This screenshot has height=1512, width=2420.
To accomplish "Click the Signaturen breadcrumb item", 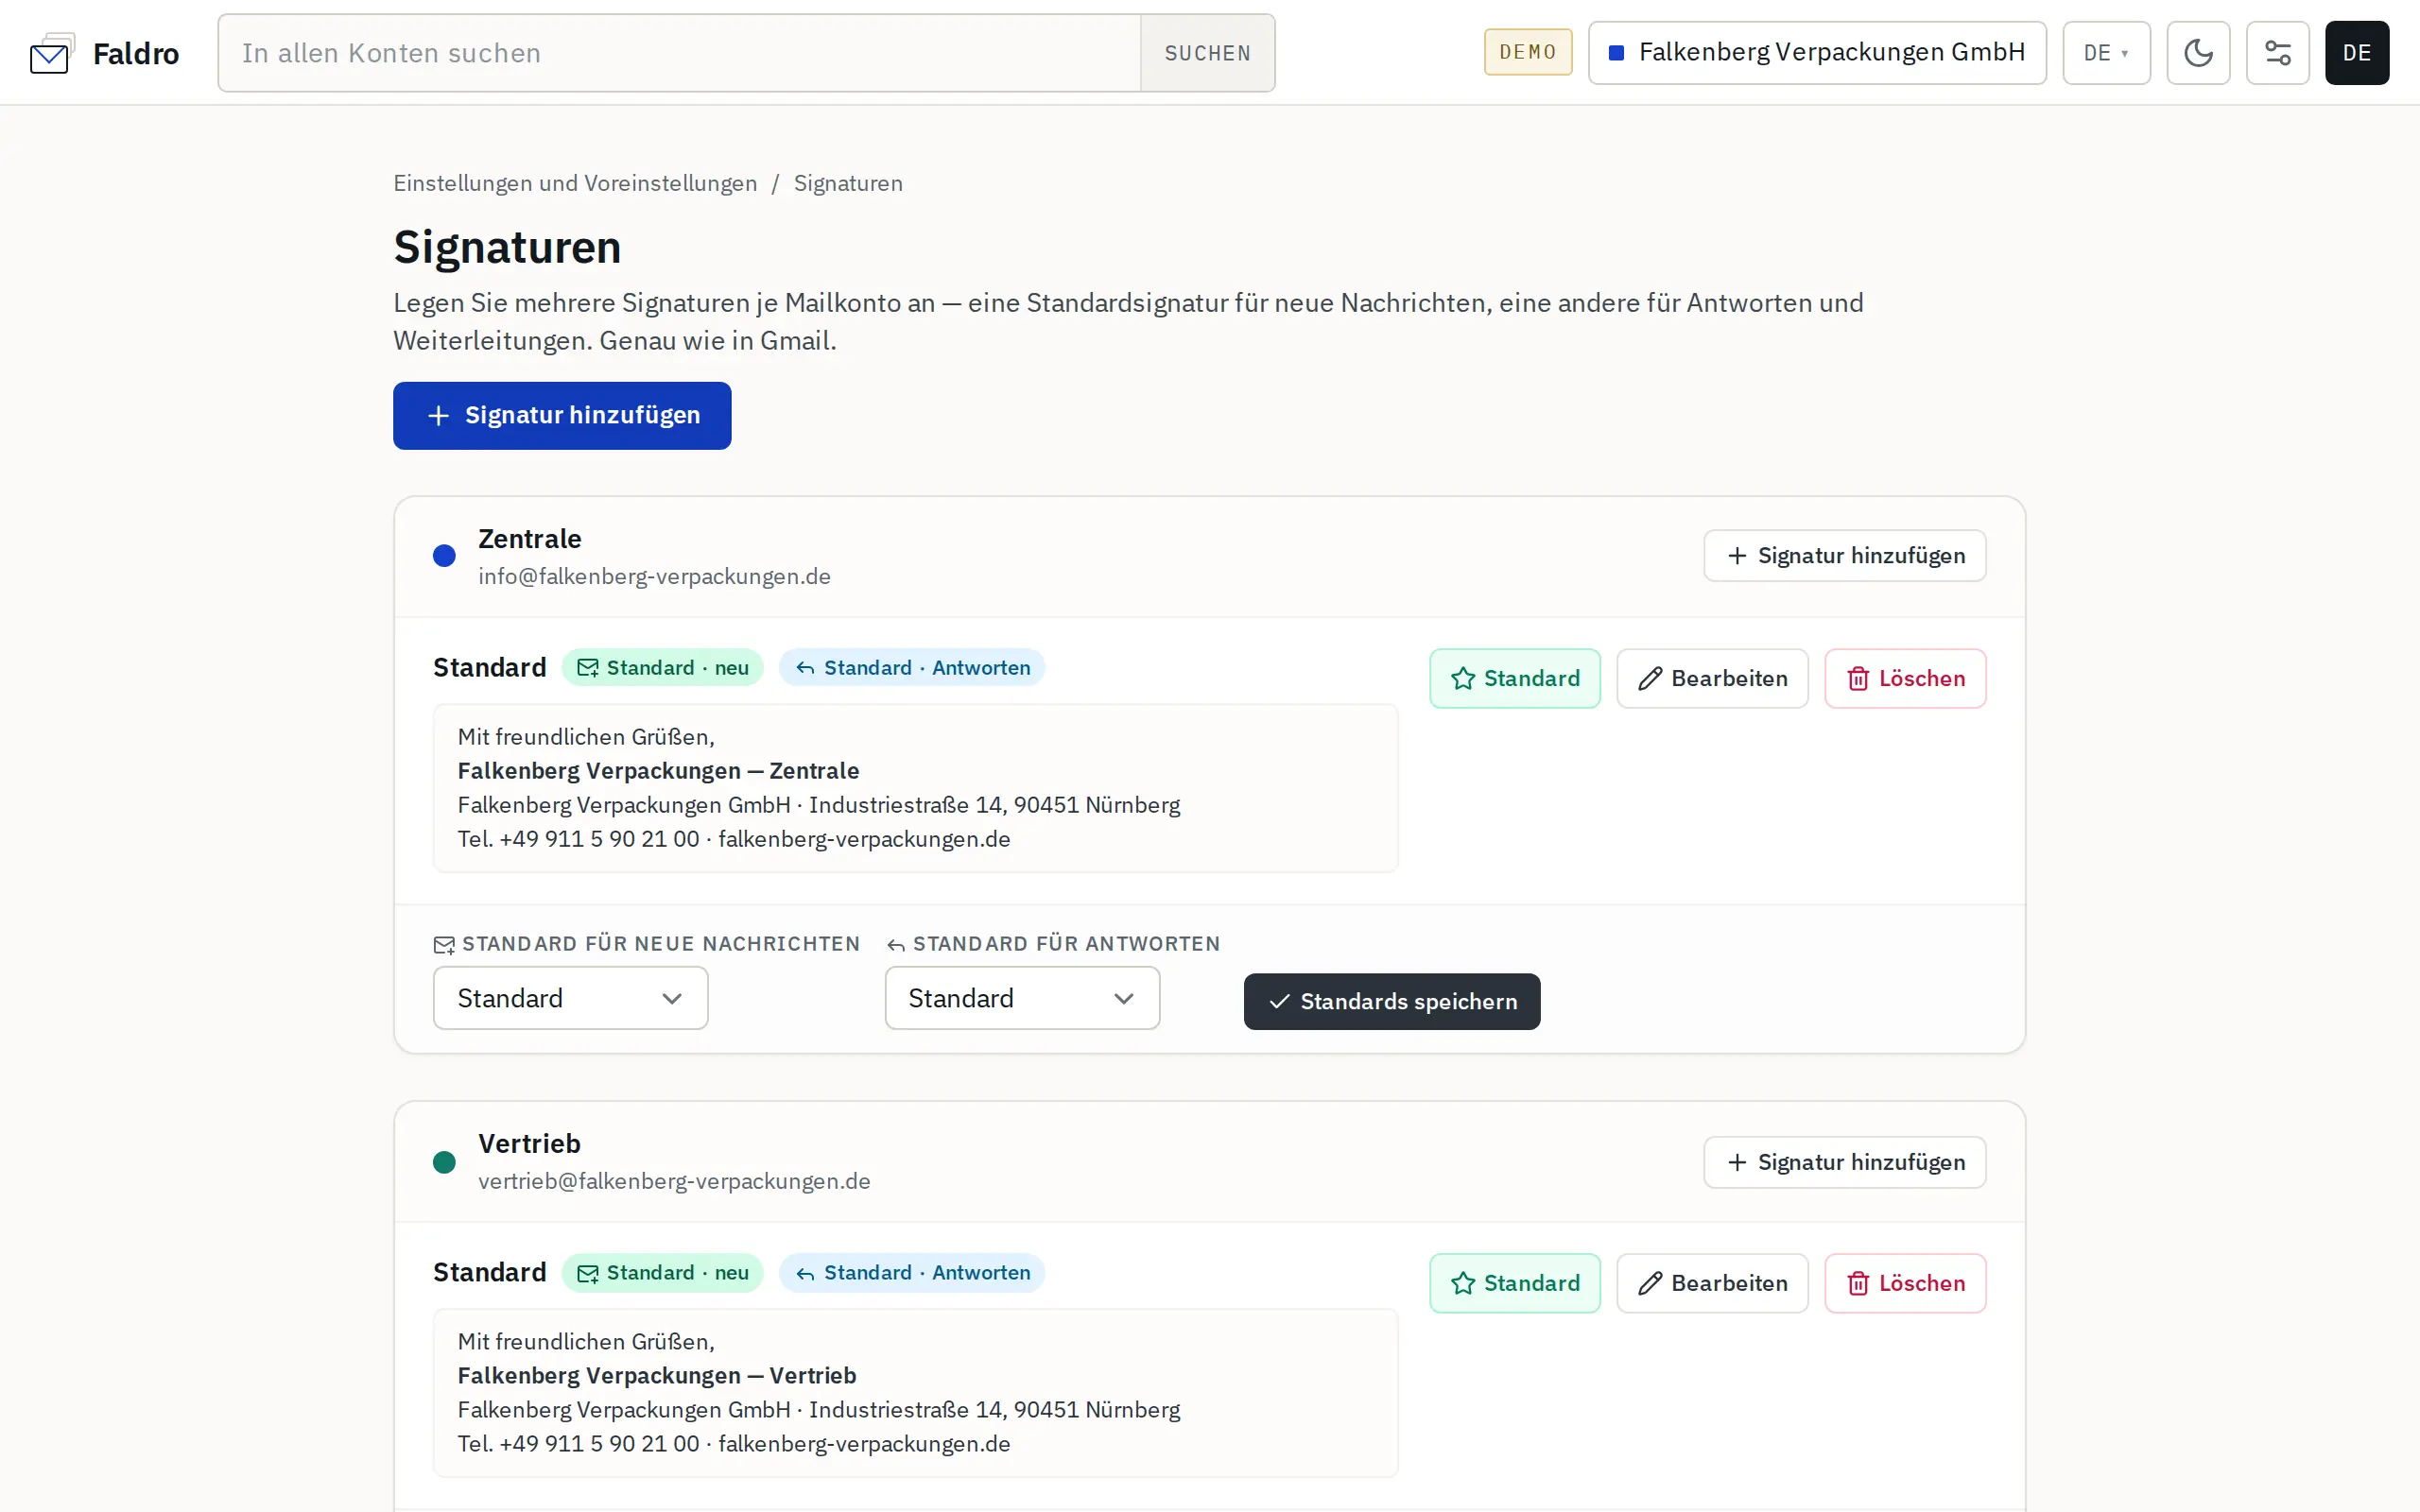I will click(848, 183).
